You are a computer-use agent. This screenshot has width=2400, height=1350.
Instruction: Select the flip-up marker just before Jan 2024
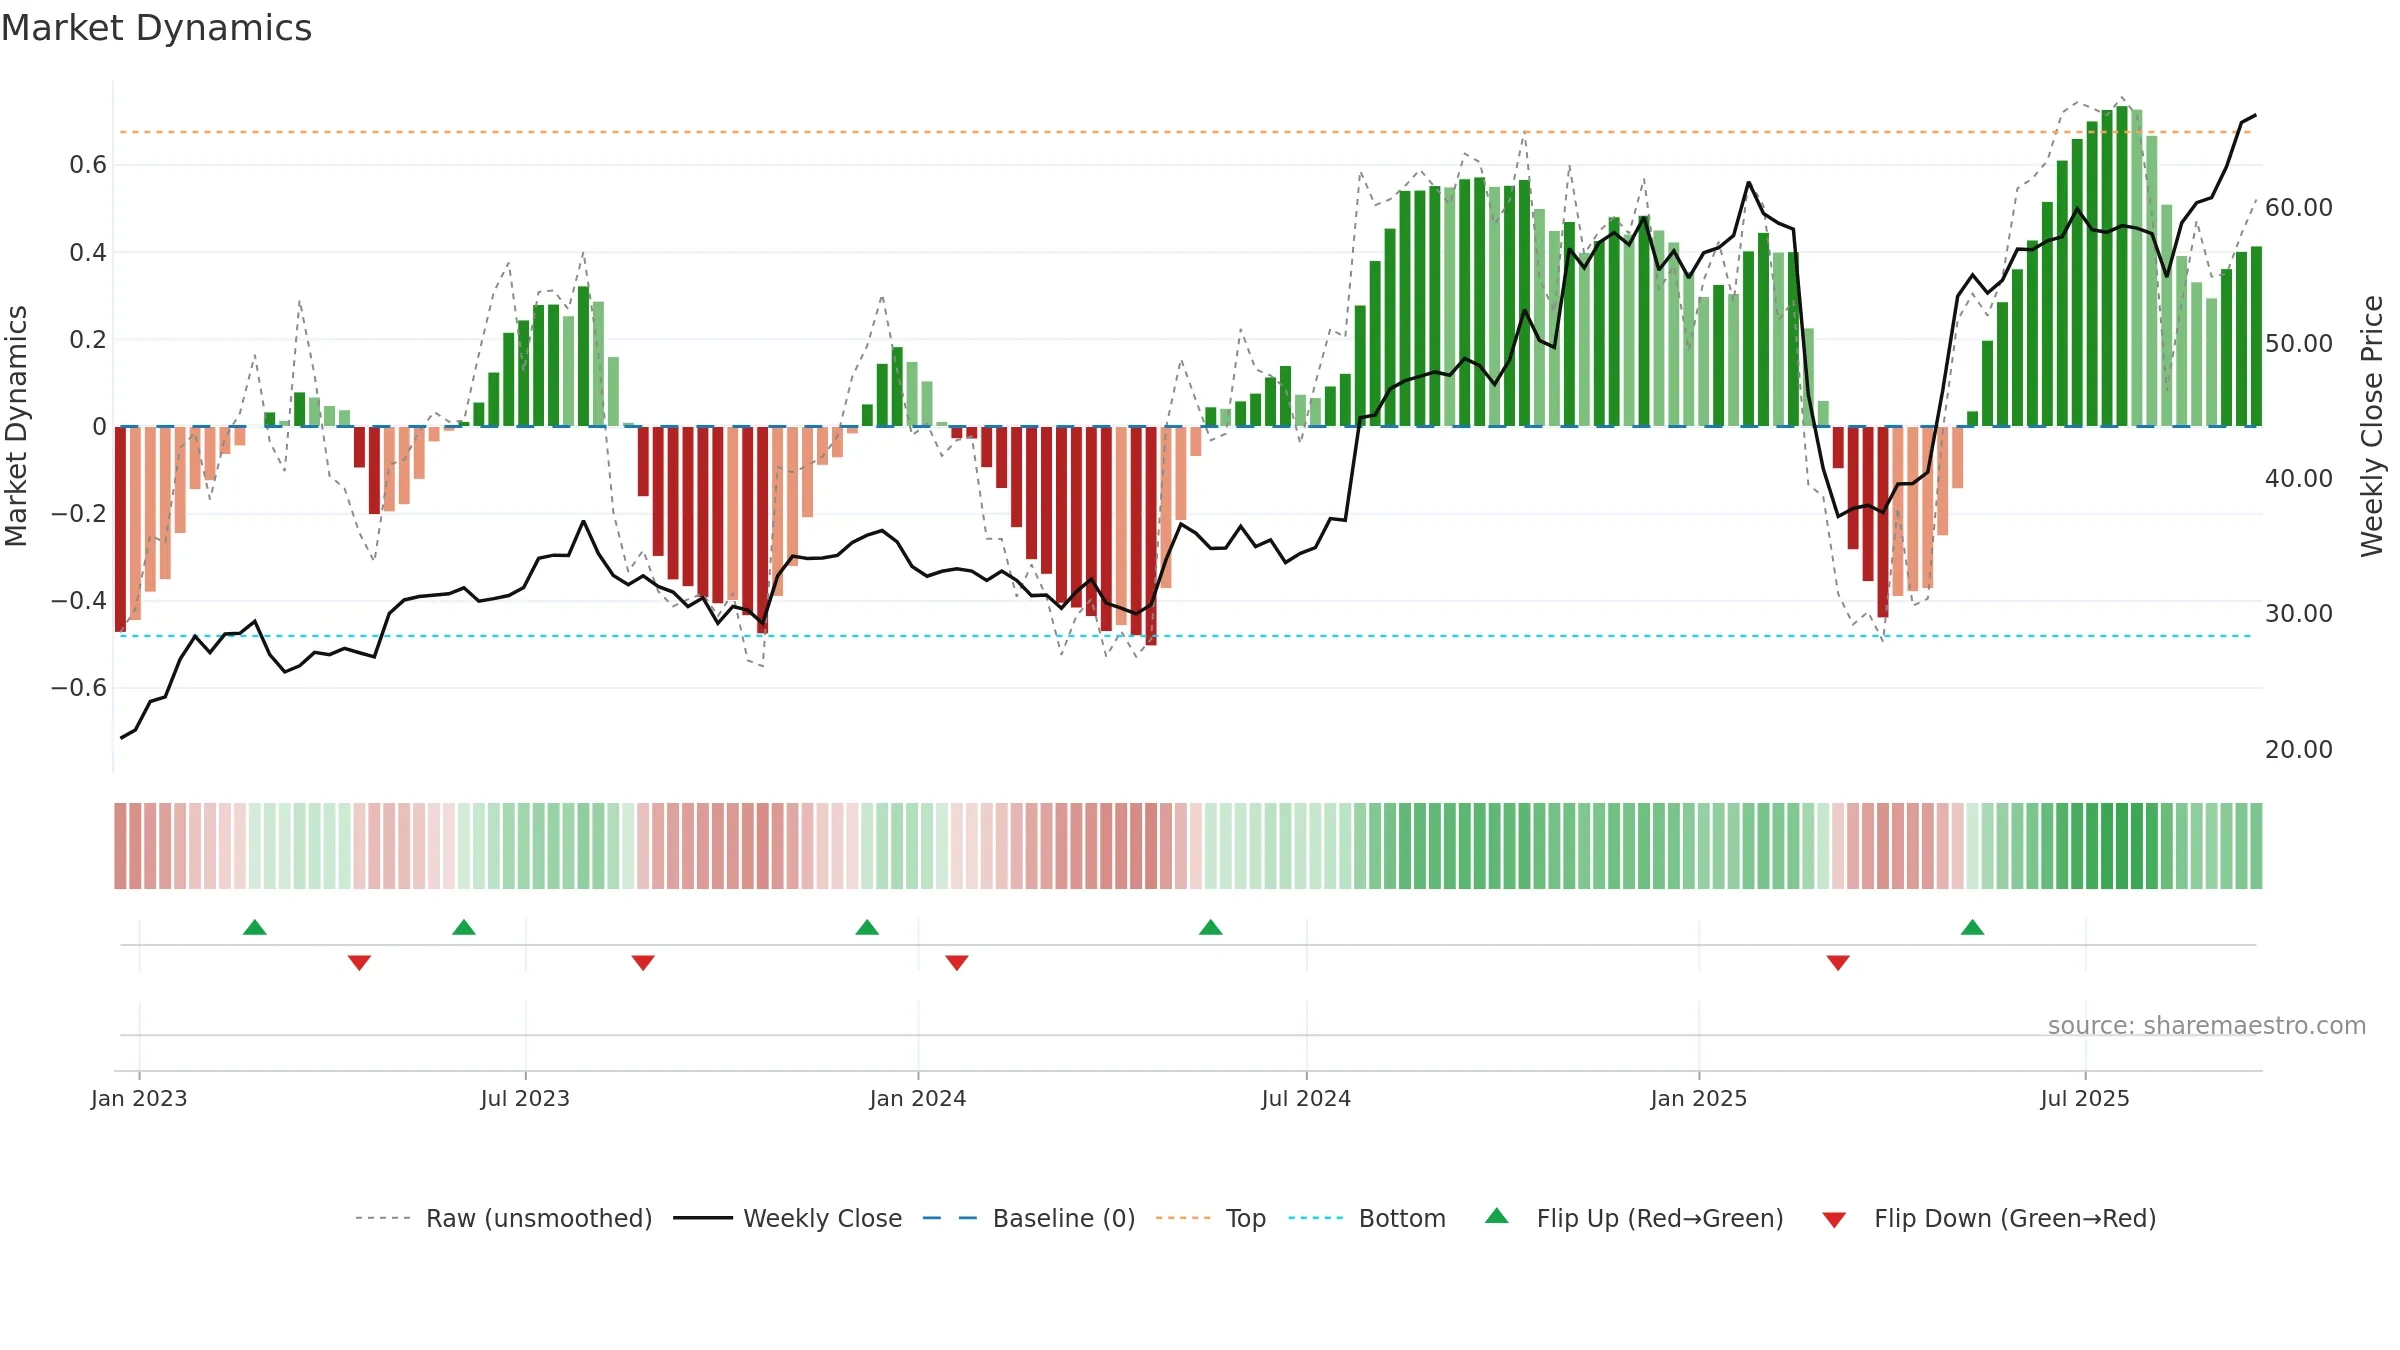coord(867,927)
